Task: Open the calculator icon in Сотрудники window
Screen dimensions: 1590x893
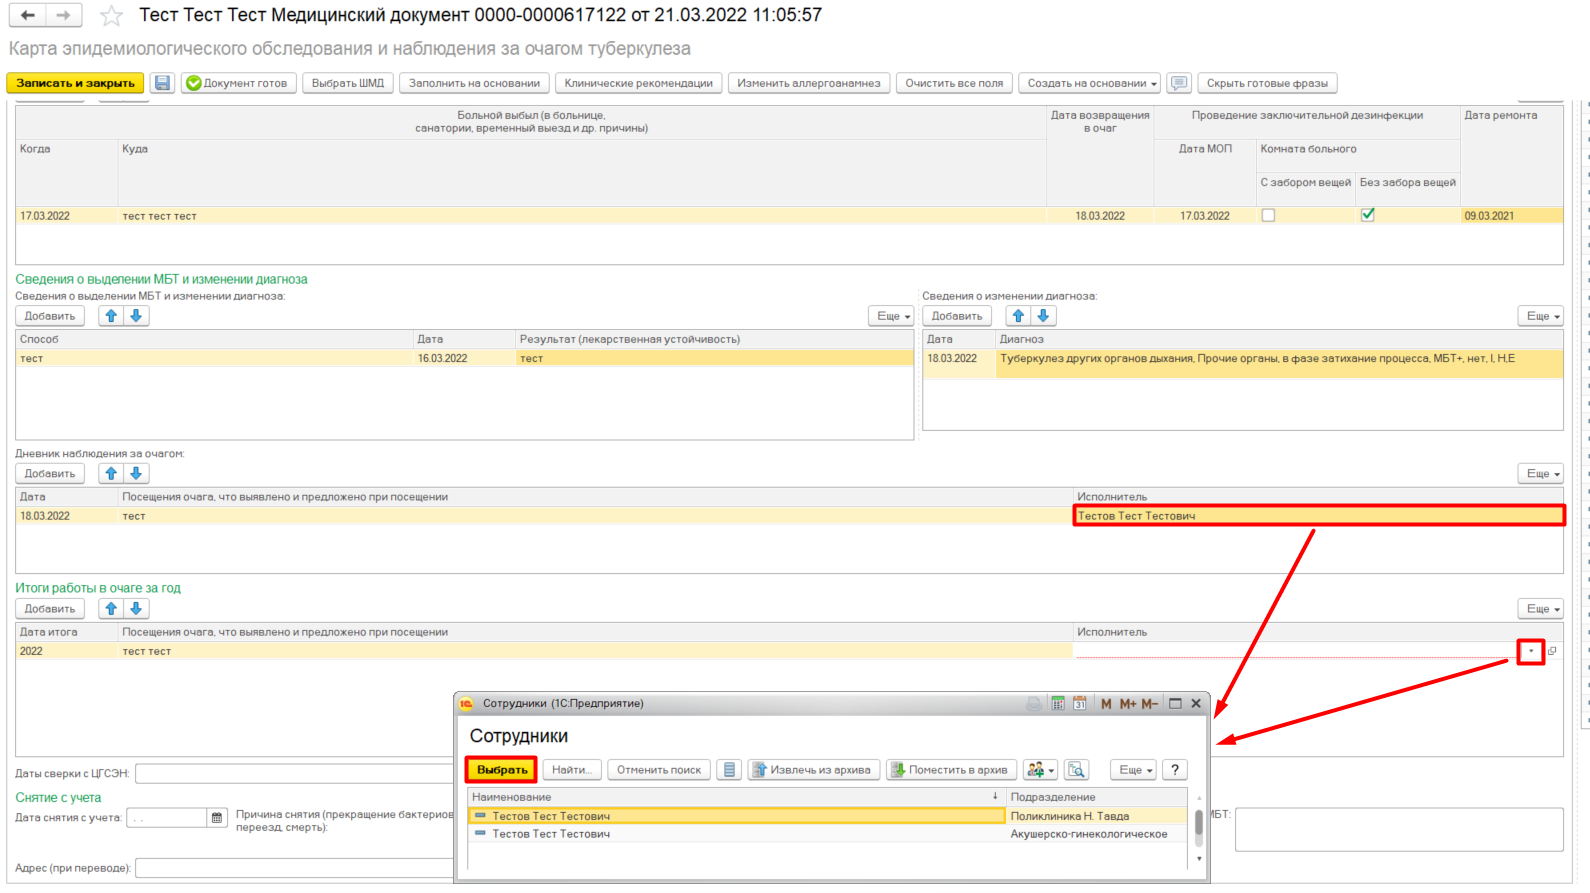Action: 1058,704
